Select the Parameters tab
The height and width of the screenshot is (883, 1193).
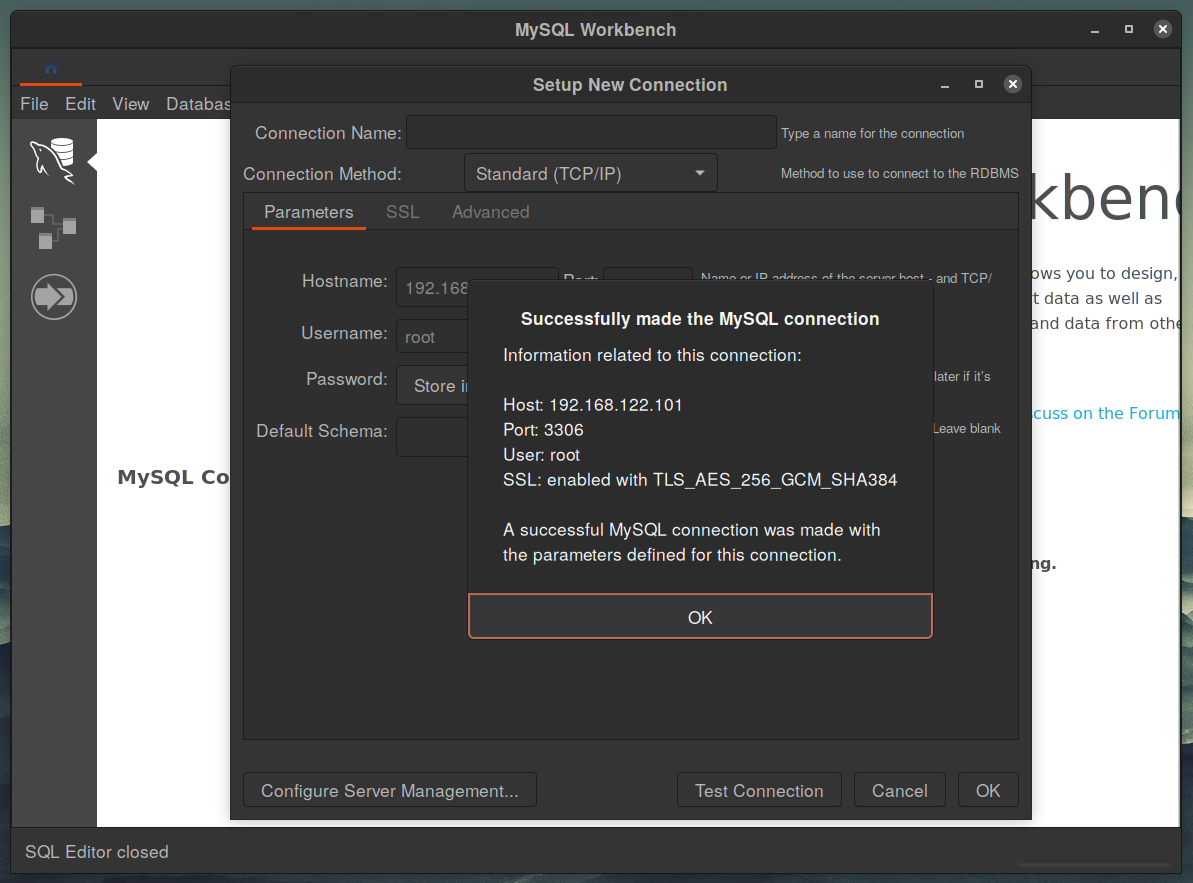308,212
